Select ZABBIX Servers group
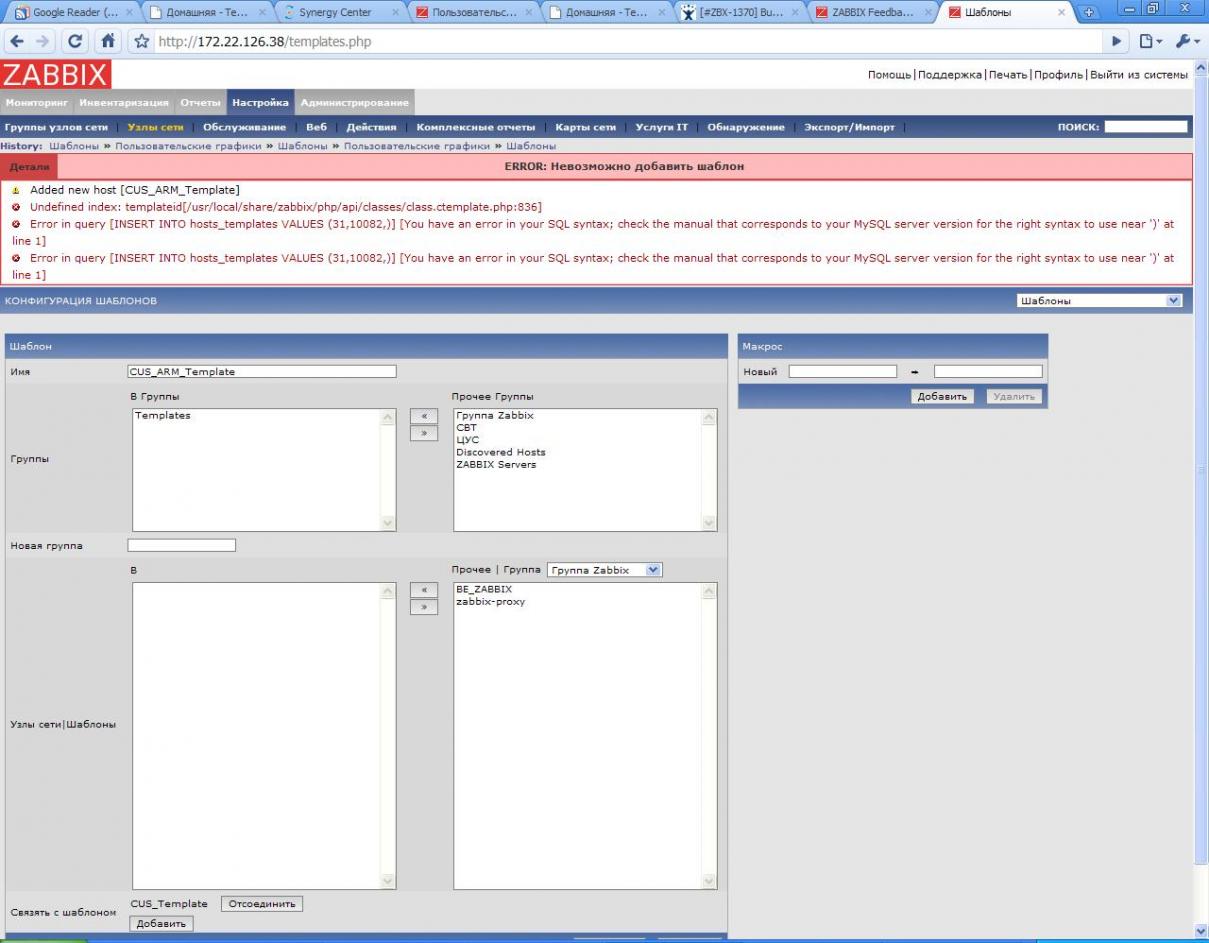 pos(496,464)
